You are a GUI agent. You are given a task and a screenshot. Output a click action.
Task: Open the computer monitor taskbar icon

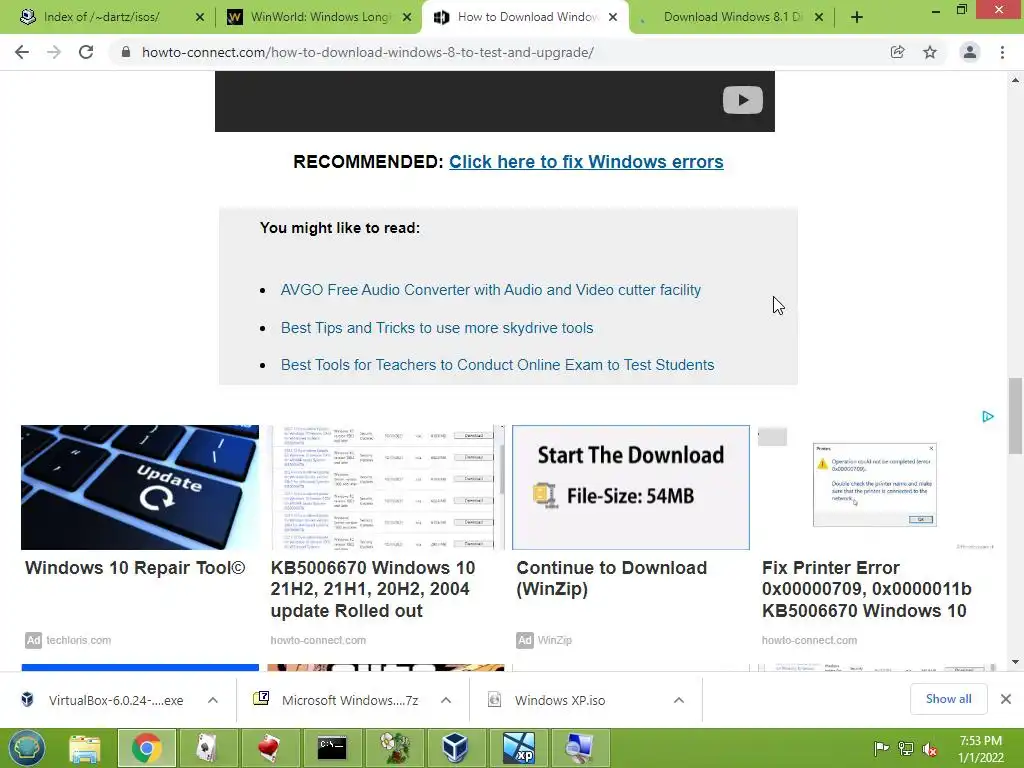(x=579, y=748)
